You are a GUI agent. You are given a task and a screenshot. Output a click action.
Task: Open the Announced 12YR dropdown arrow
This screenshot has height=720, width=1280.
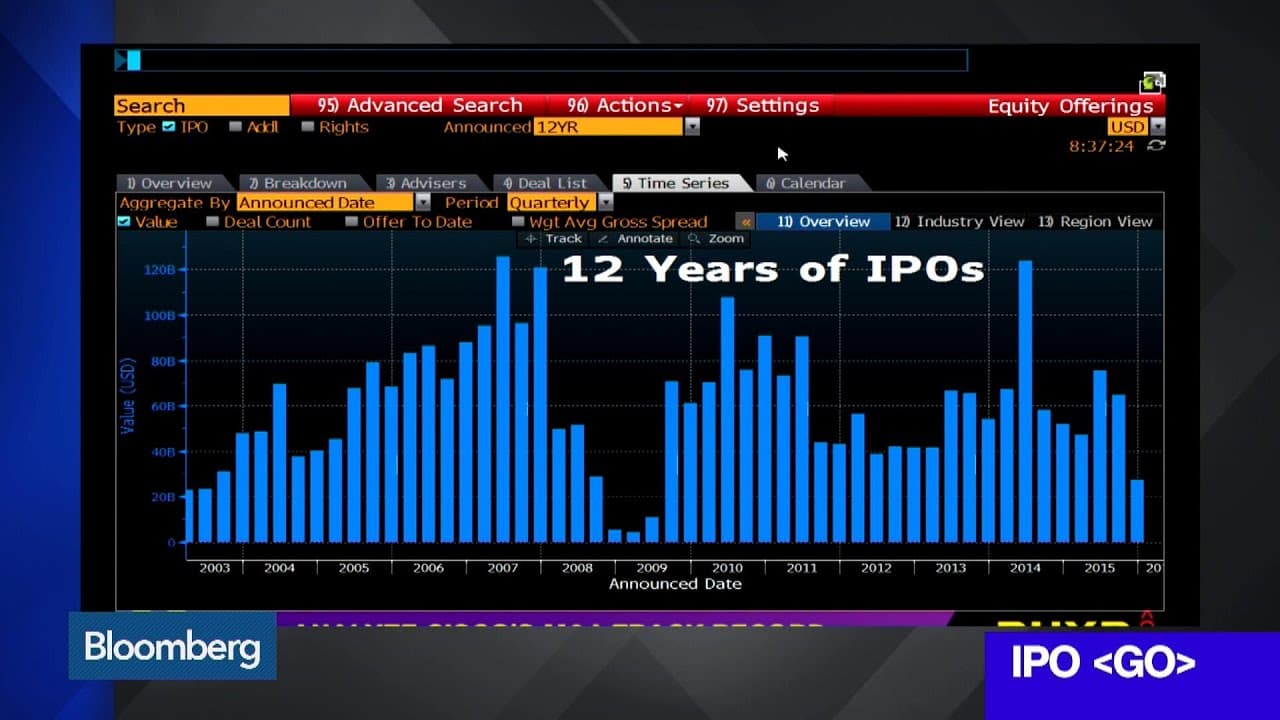tap(692, 127)
